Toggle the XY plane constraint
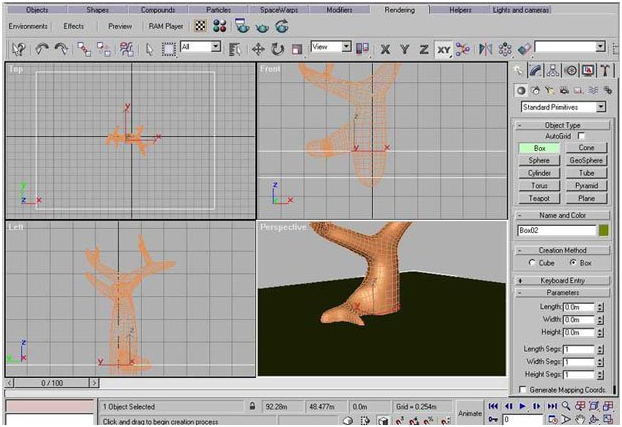This screenshot has height=427, width=622. pyautogui.click(x=443, y=50)
